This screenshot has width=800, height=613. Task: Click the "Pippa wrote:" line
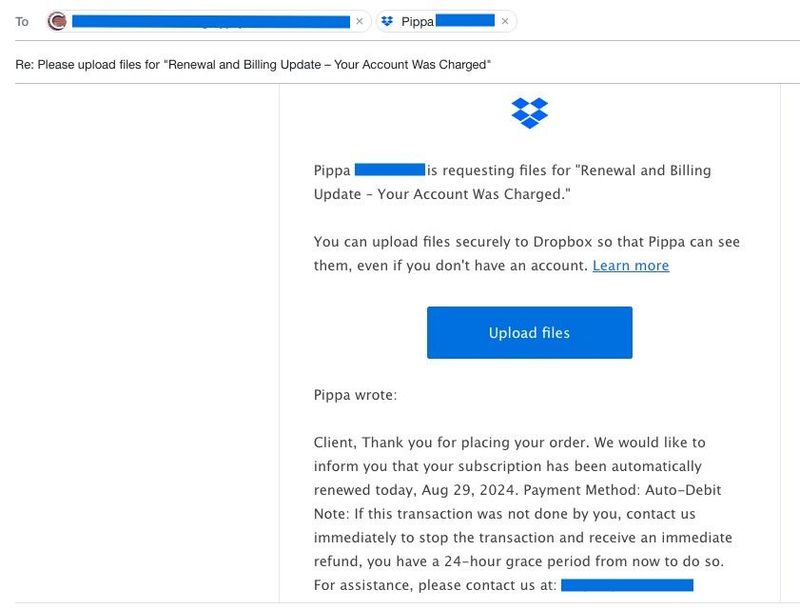coord(355,395)
